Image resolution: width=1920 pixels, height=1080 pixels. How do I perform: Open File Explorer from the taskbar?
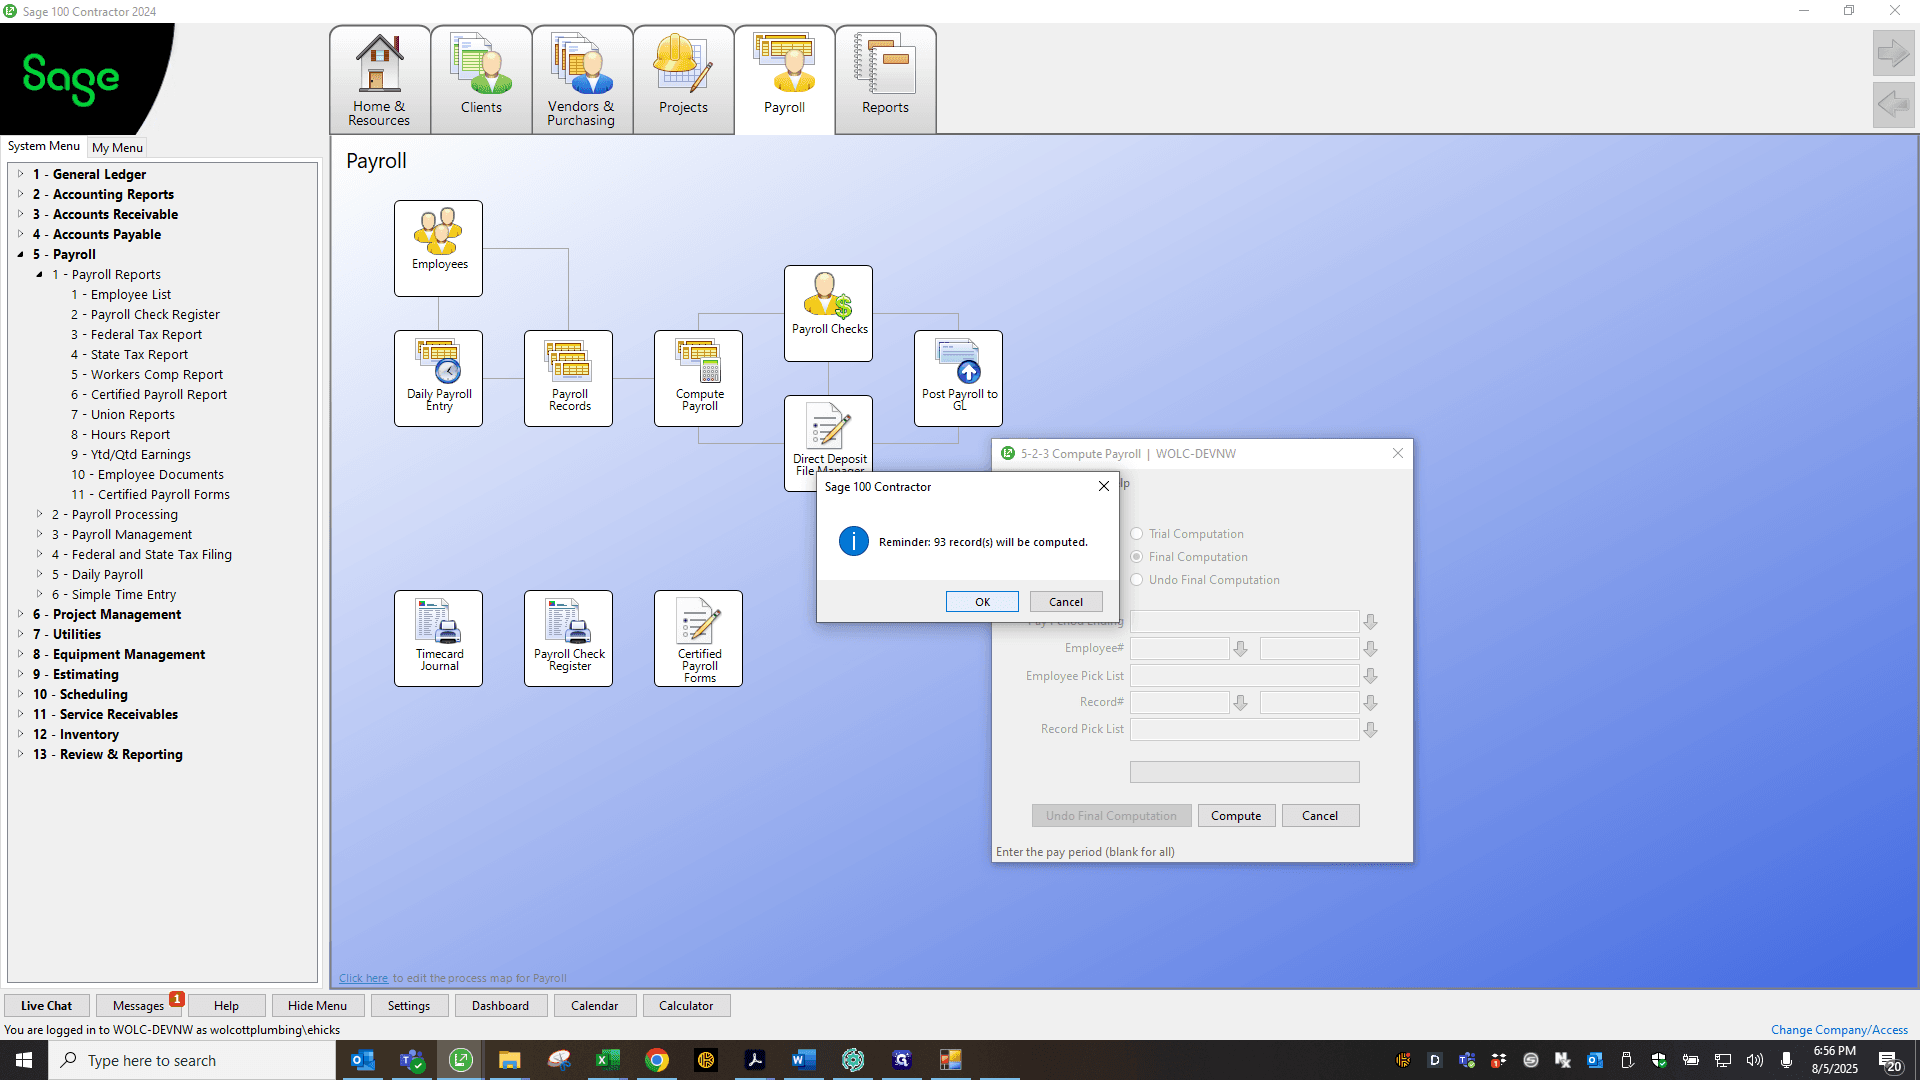click(509, 1060)
